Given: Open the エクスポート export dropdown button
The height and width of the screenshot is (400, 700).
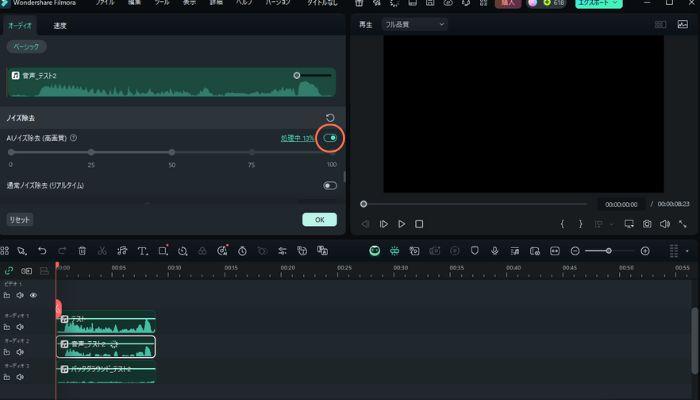Looking at the screenshot, I should tap(599, 4).
